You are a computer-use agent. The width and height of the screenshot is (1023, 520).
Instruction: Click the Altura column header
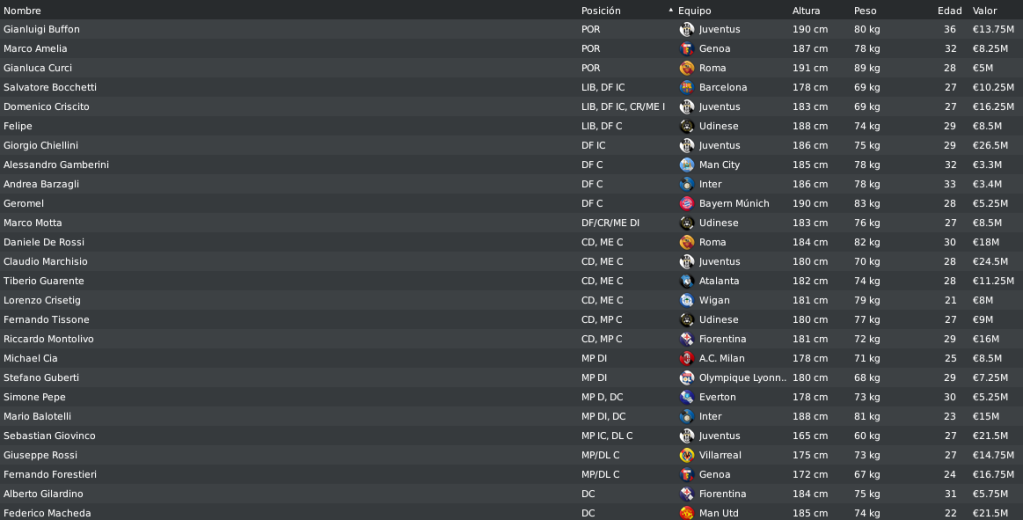point(806,10)
